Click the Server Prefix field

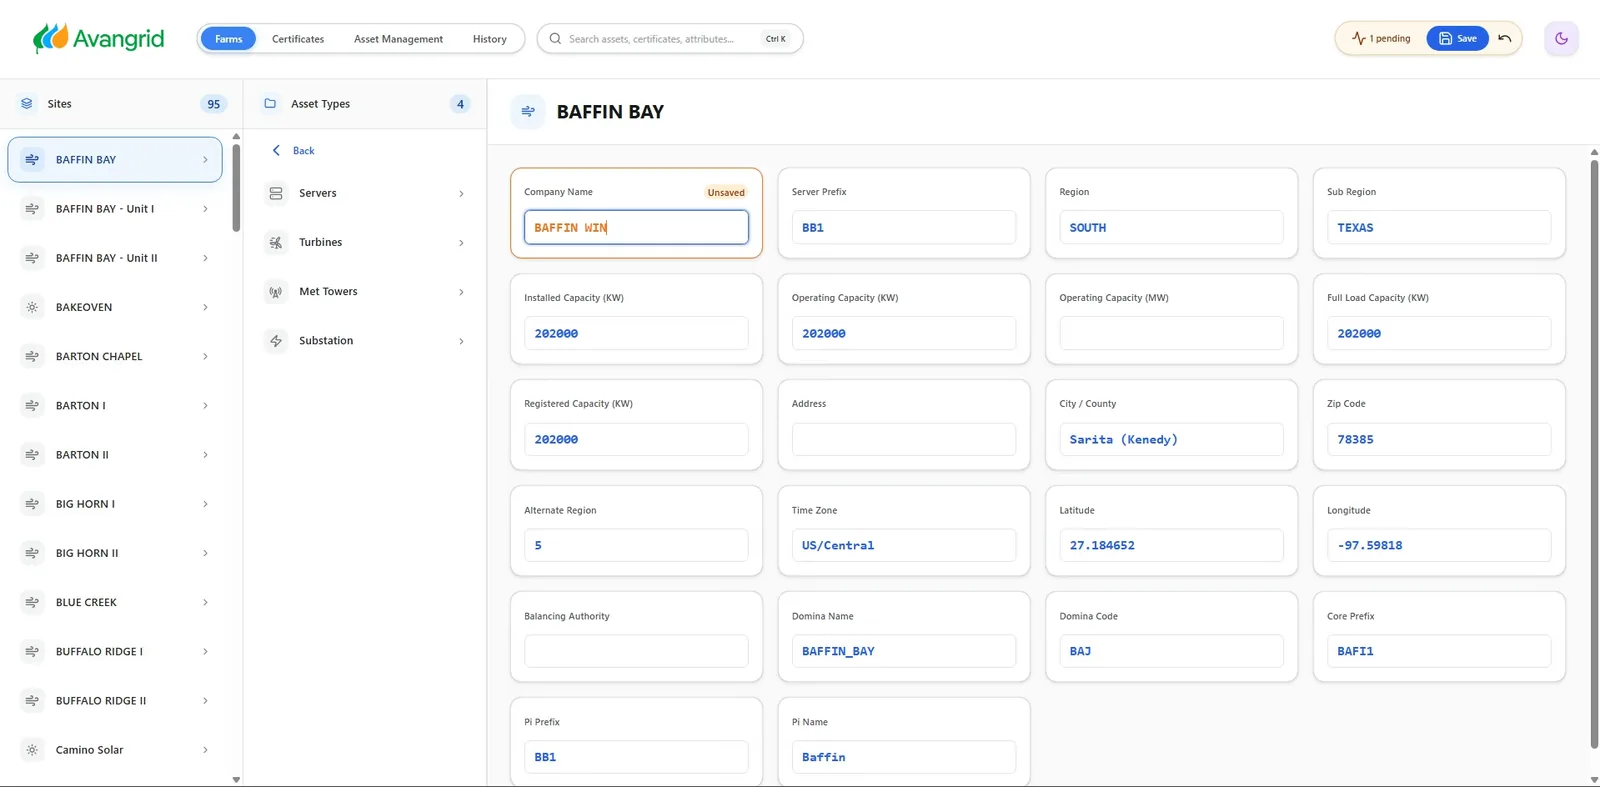(x=904, y=227)
